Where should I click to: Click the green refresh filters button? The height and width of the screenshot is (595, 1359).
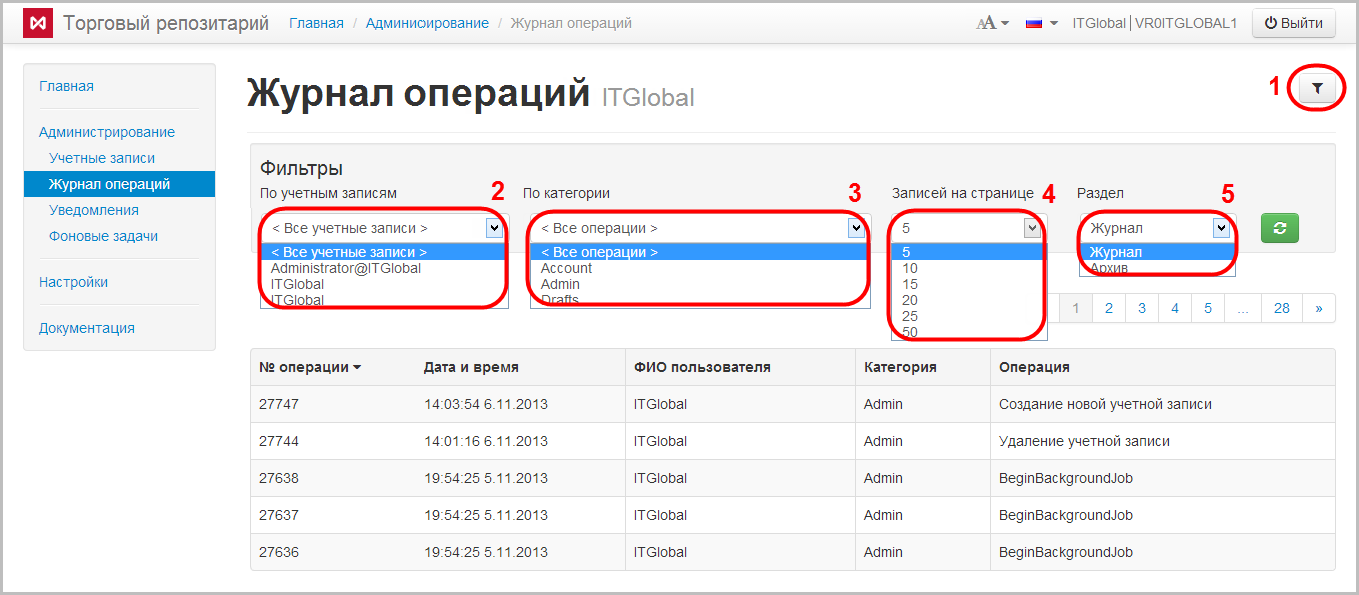click(x=1279, y=228)
